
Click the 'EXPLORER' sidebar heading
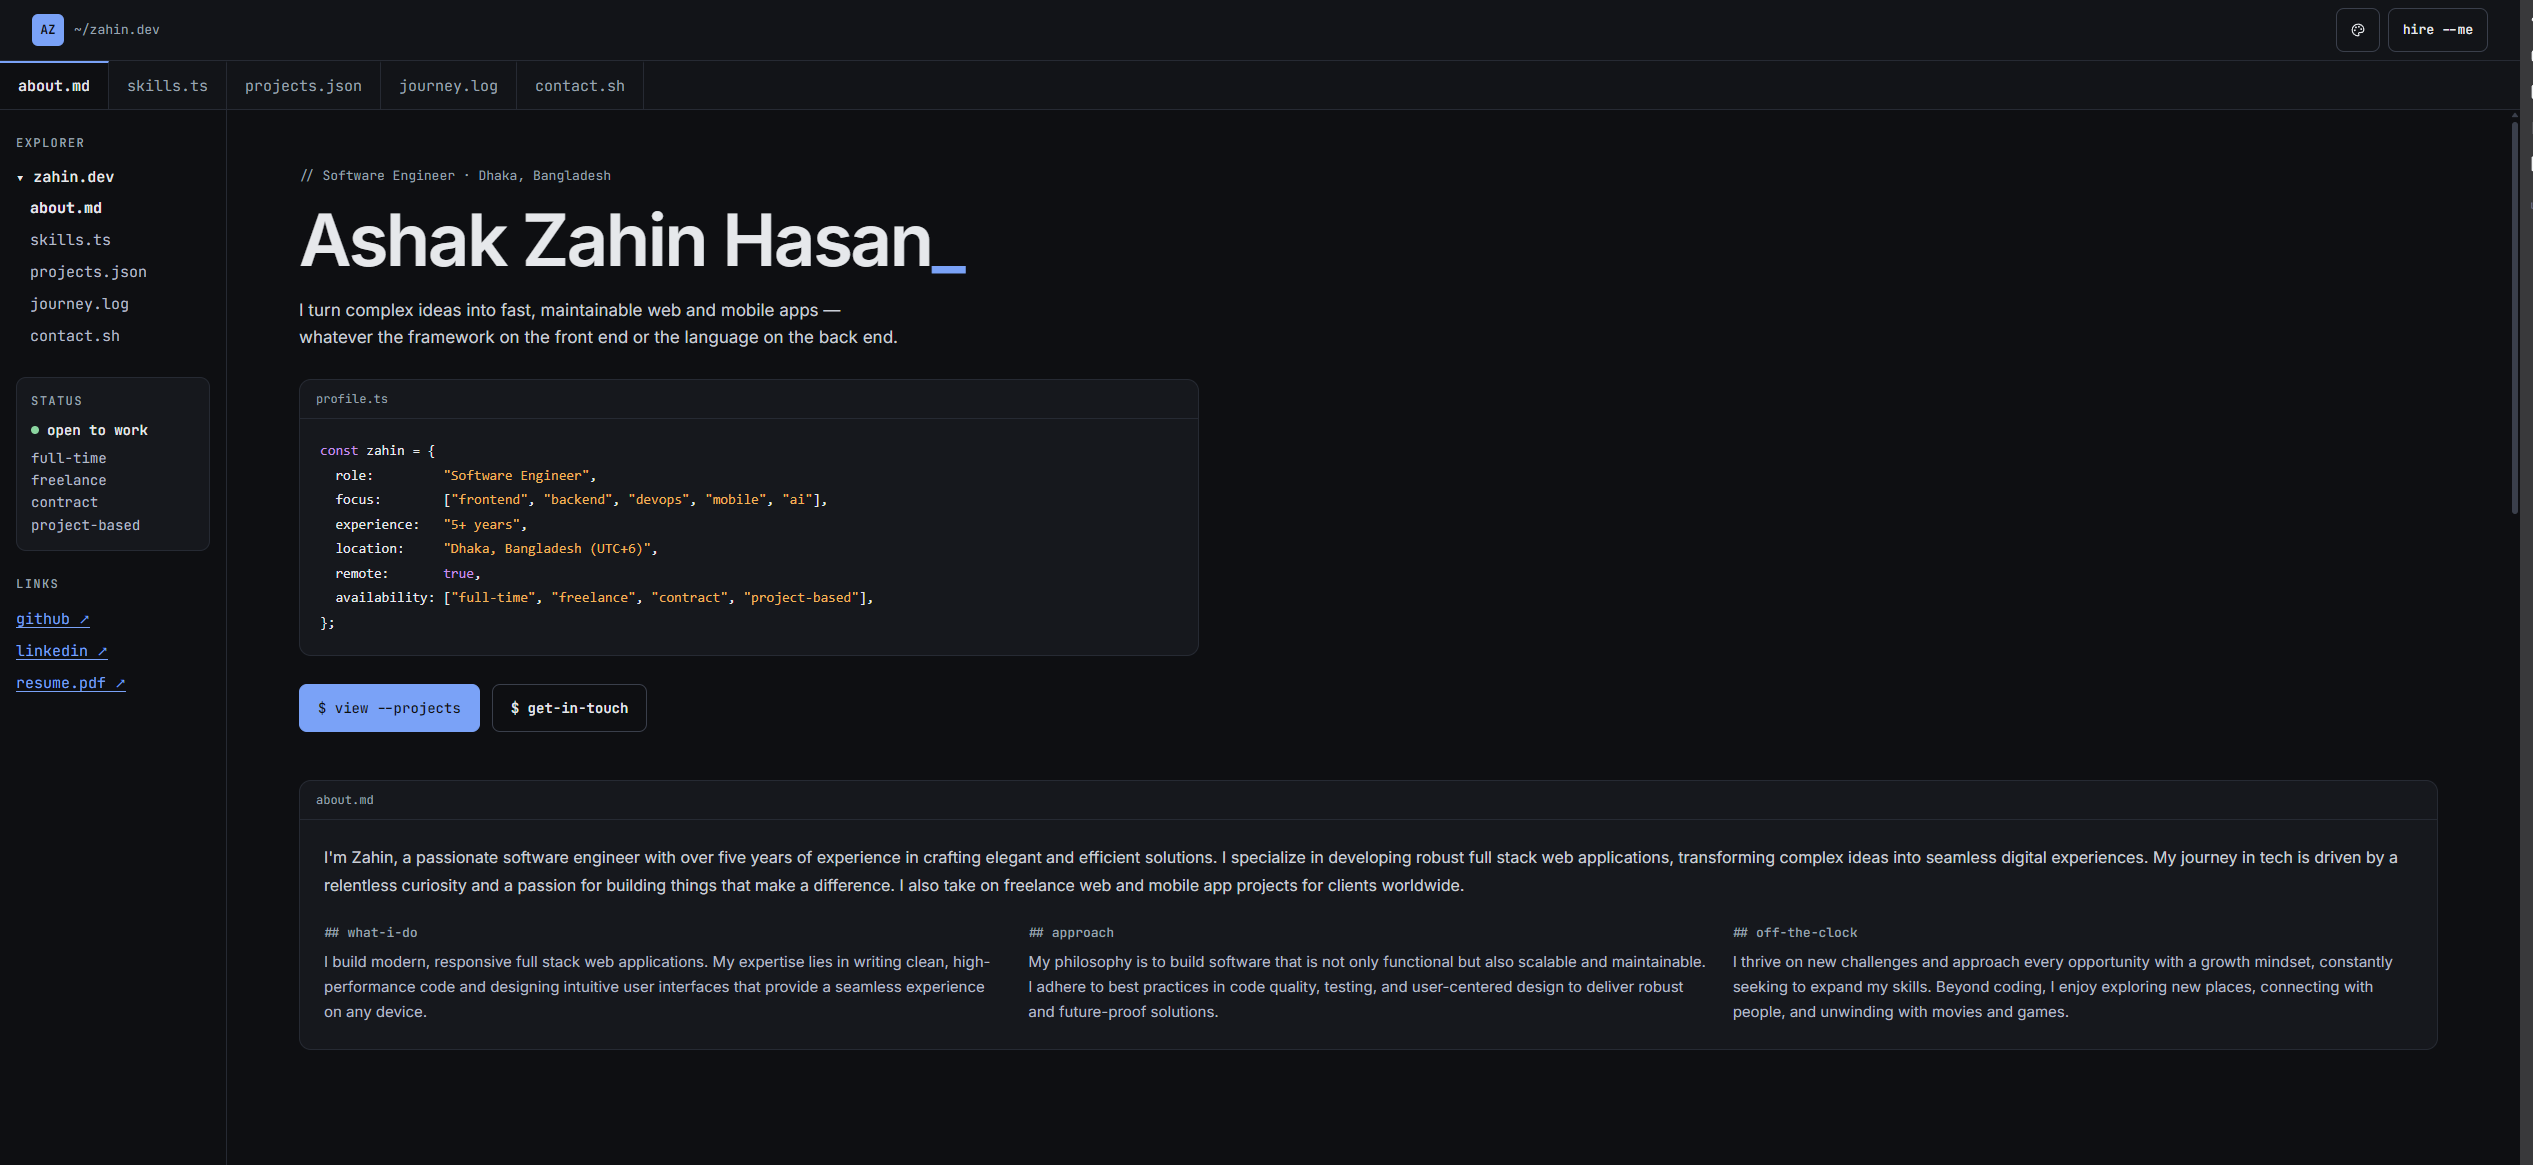(50, 143)
